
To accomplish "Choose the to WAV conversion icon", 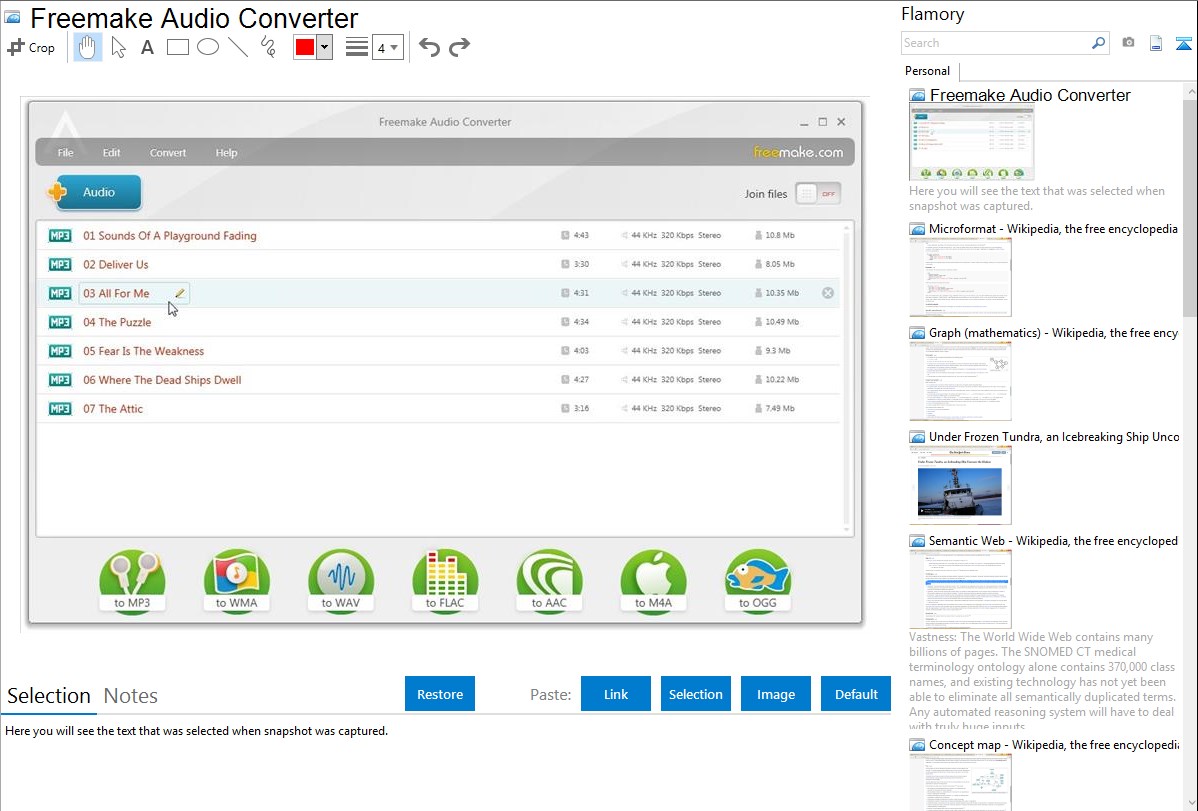I will coord(341,581).
